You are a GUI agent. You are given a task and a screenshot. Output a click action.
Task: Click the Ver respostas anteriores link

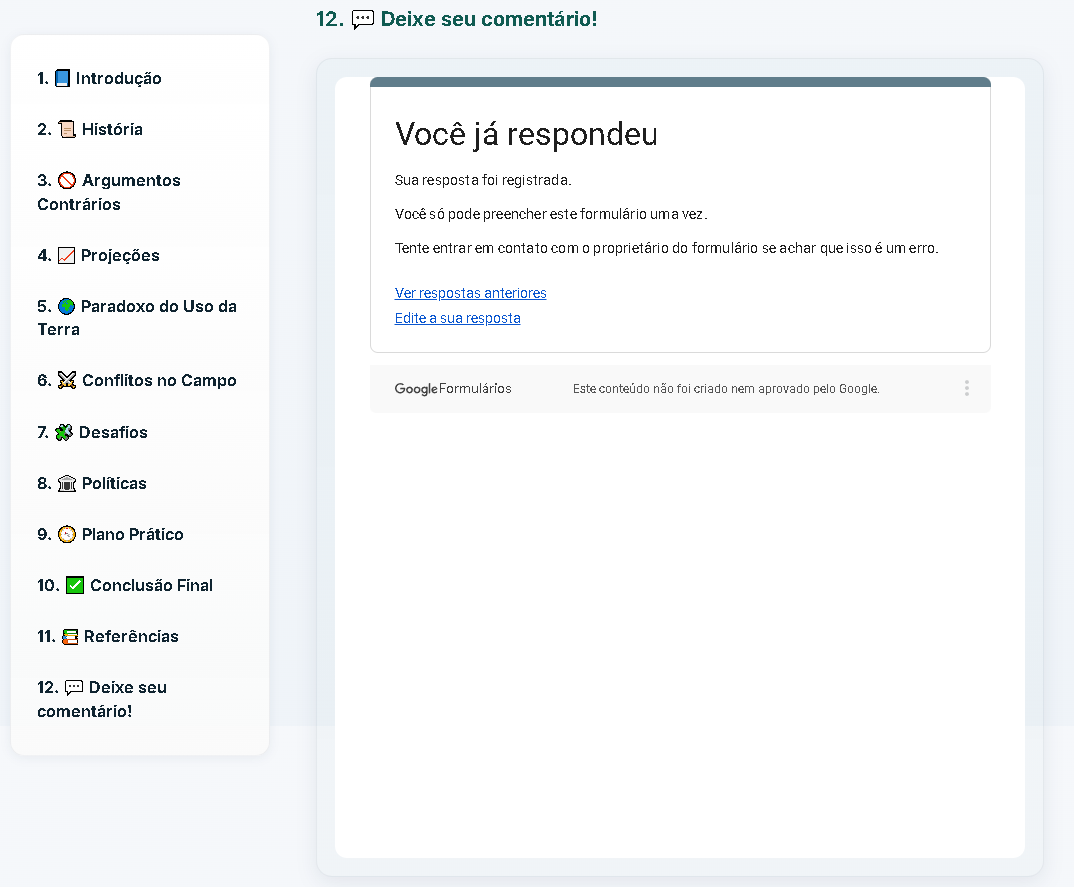click(x=471, y=293)
